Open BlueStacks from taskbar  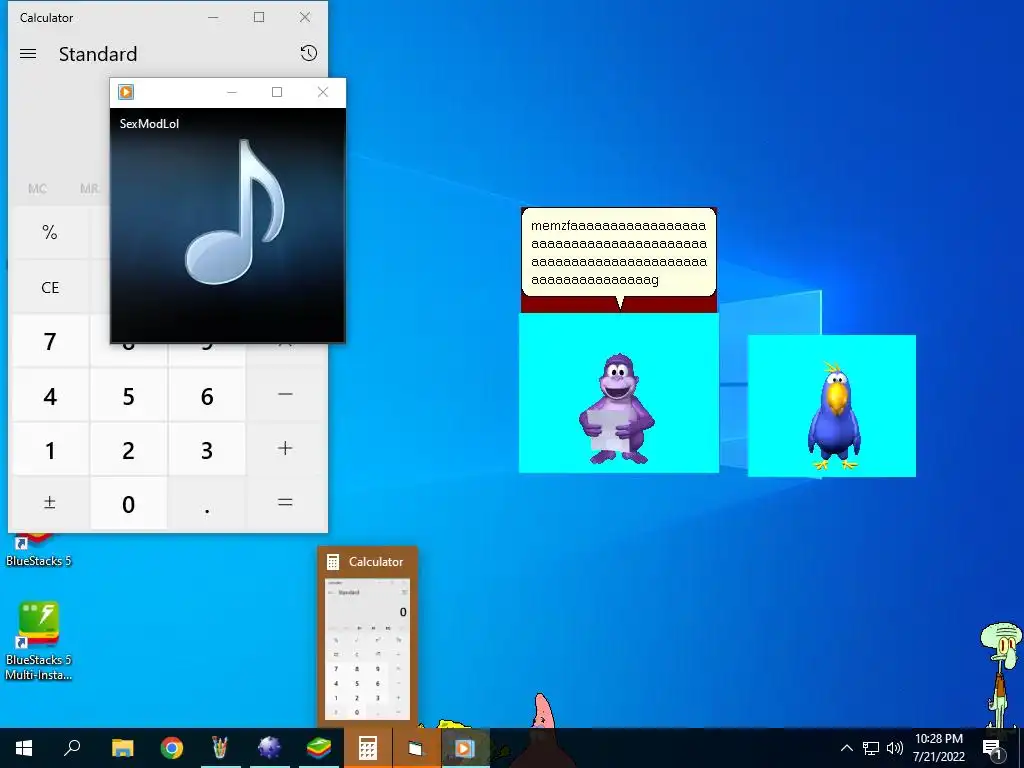pyautogui.click(x=319, y=748)
